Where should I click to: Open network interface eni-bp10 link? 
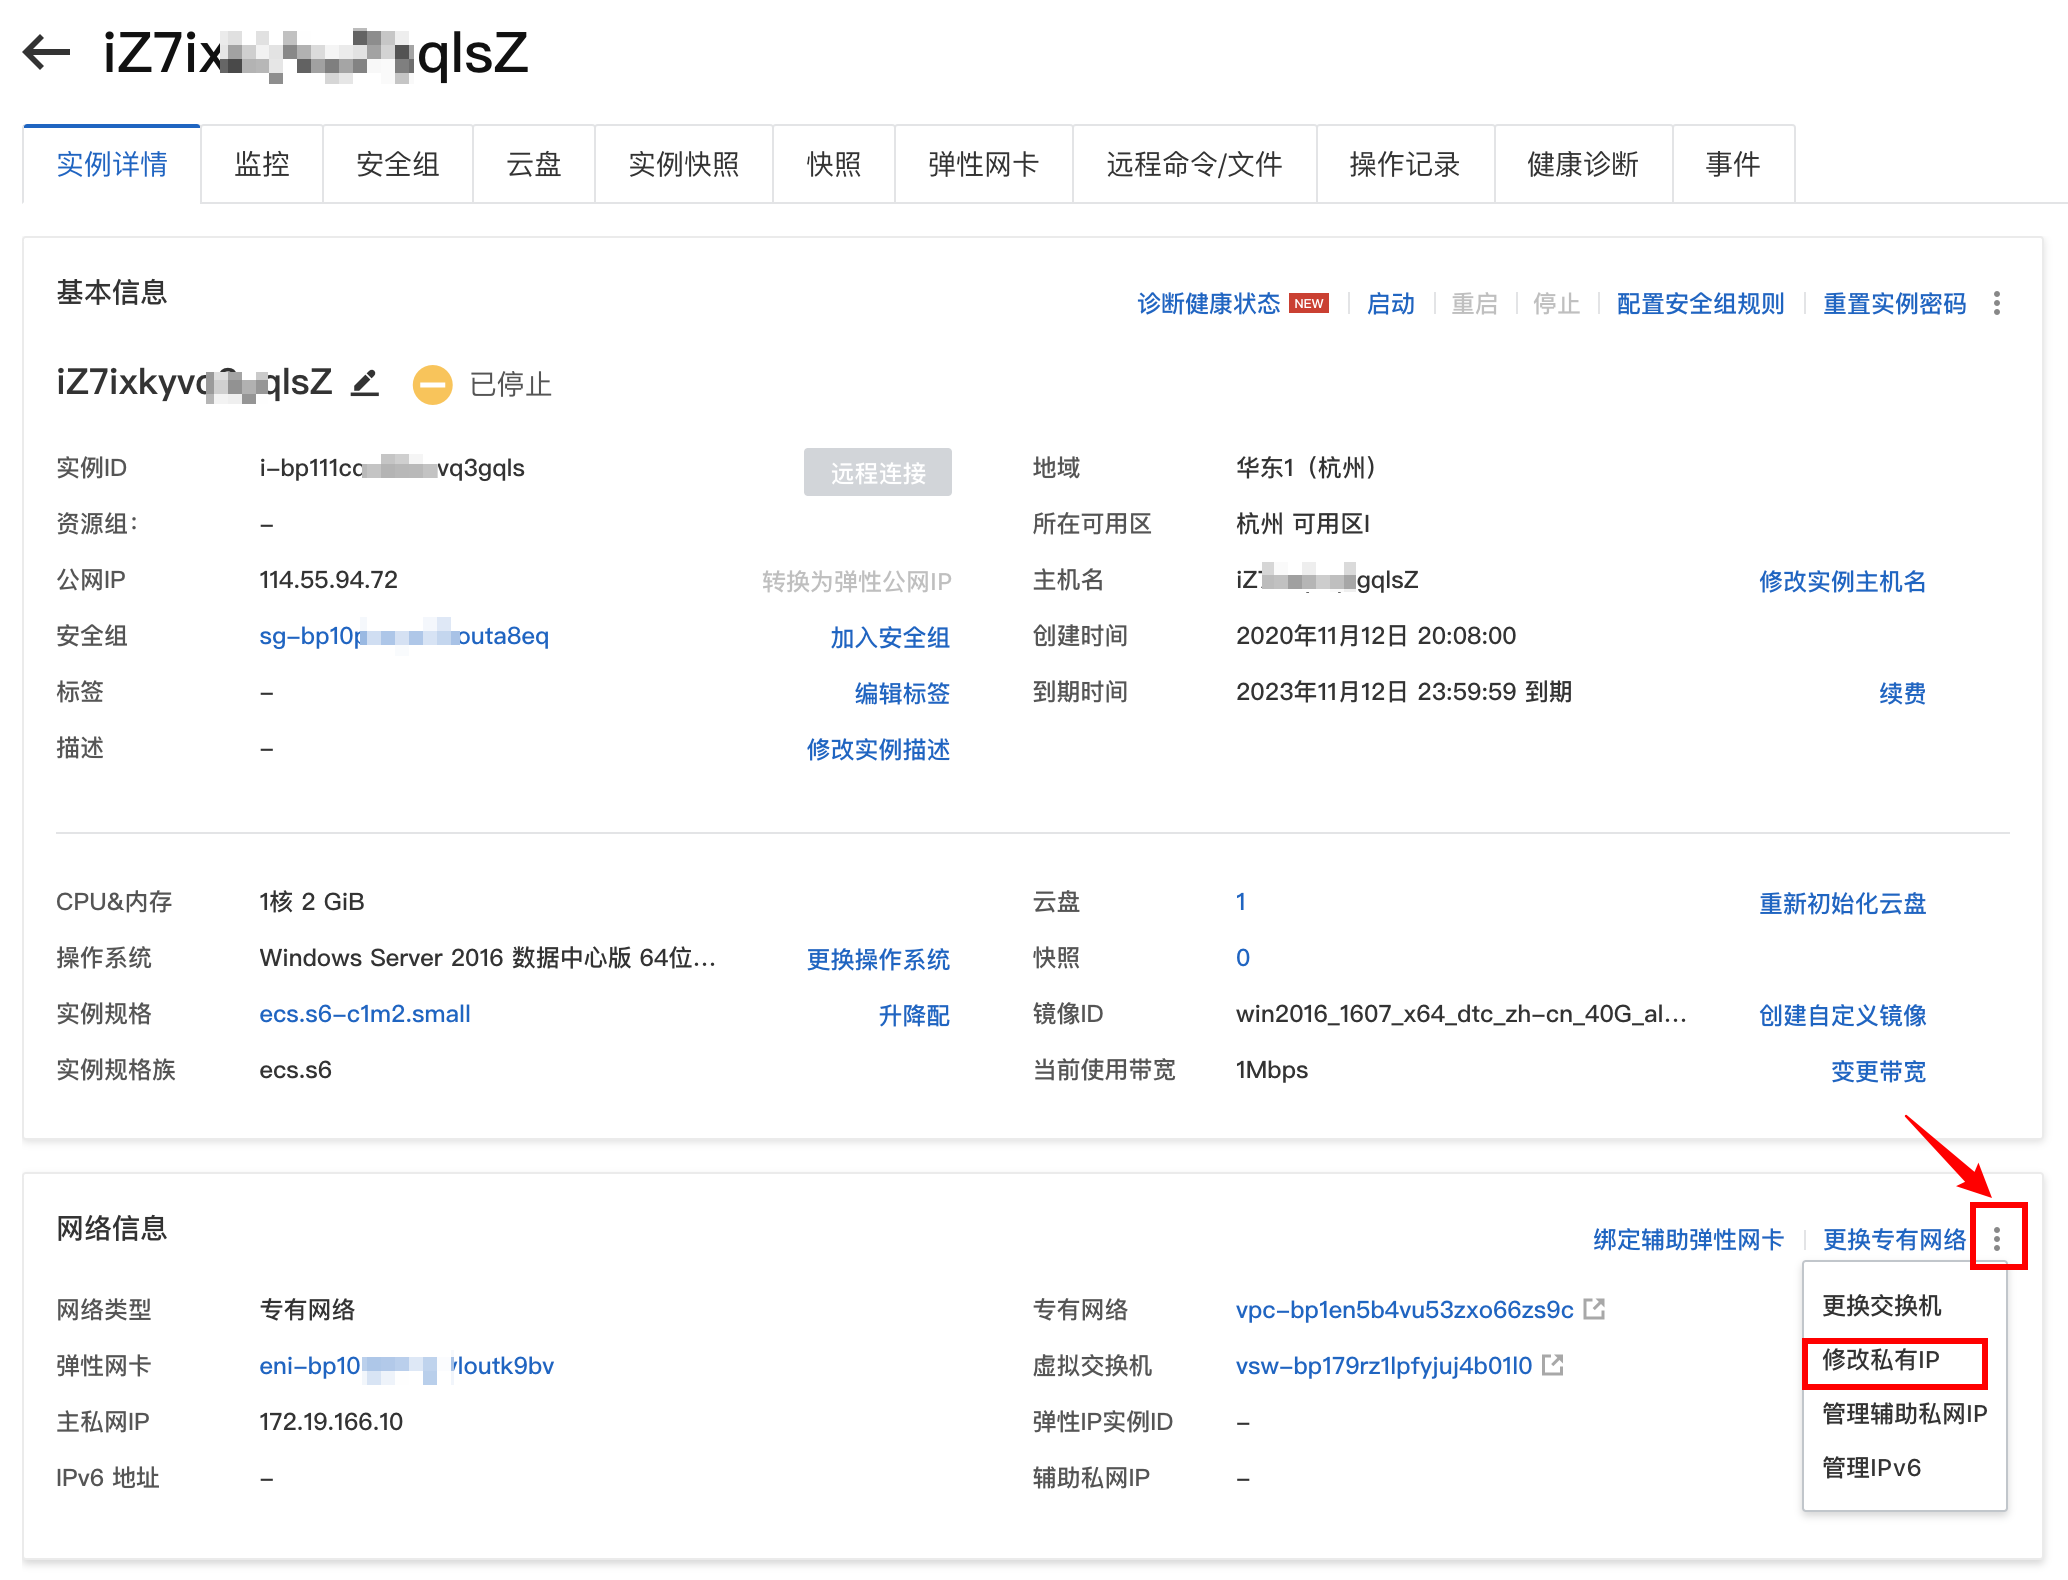coord(406,1366)
